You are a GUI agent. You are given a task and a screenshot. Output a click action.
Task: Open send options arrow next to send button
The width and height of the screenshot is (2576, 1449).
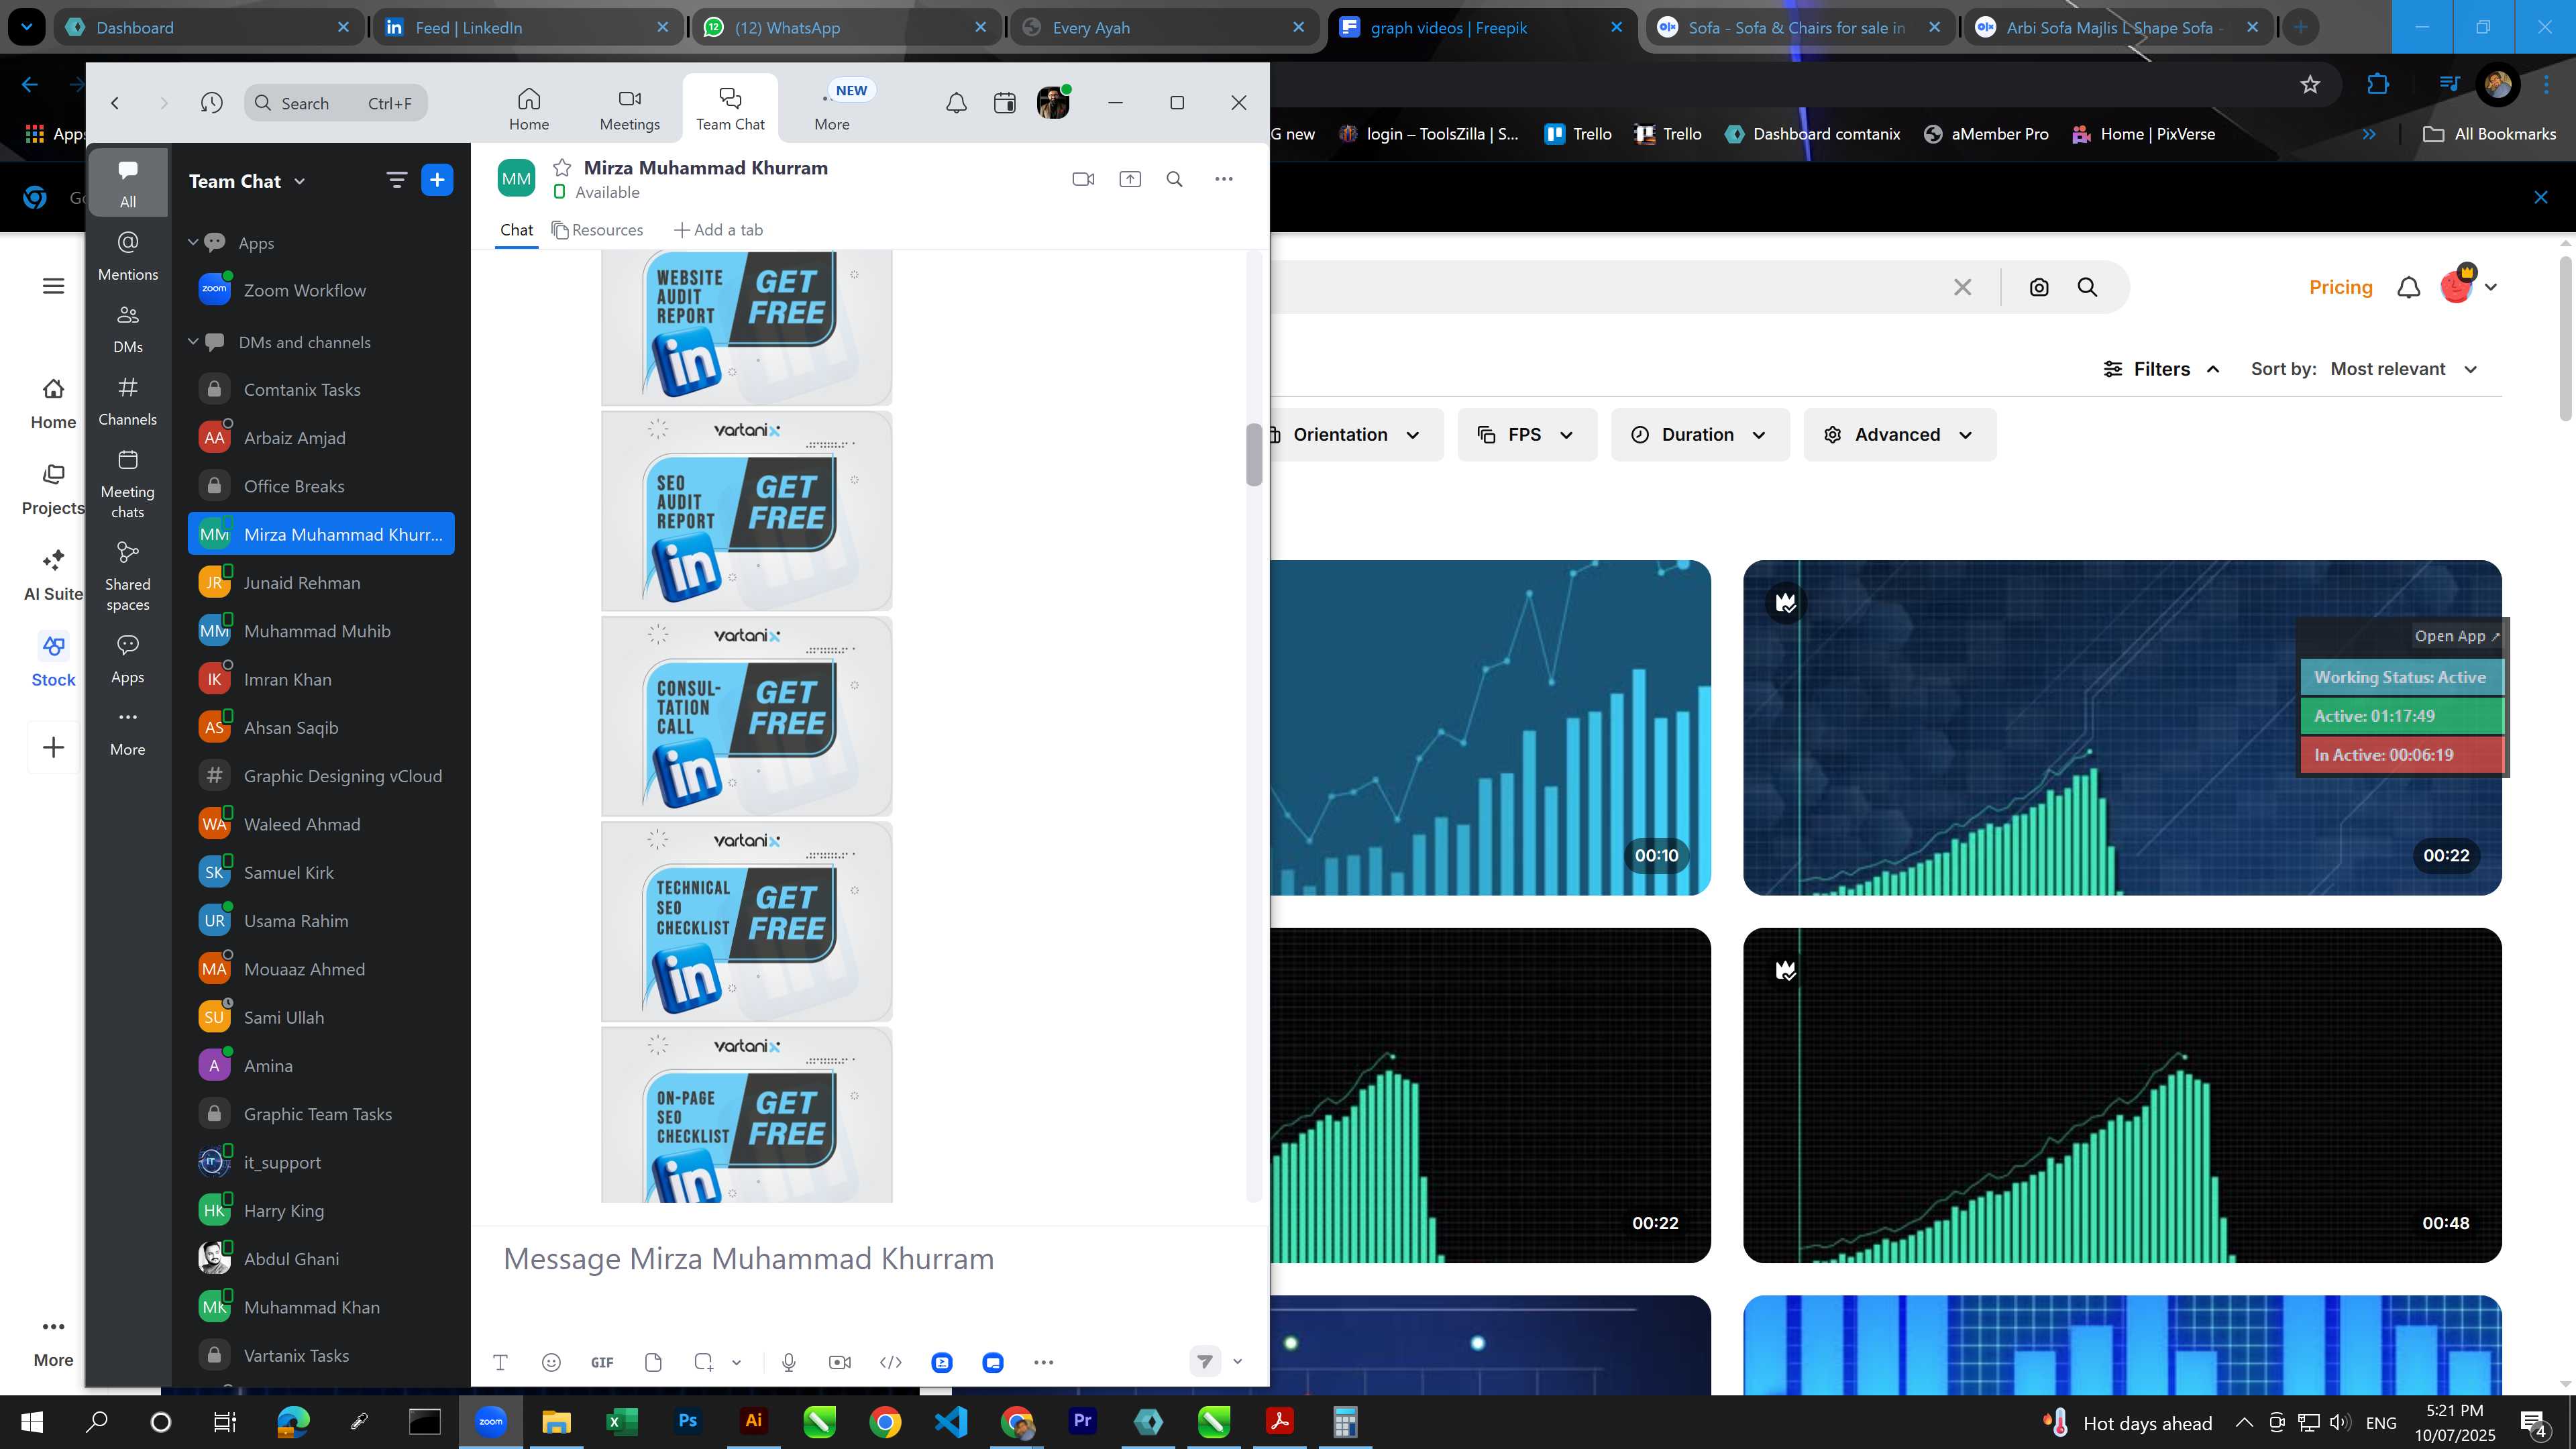pyautogui.click(x=1238, y=1361)
